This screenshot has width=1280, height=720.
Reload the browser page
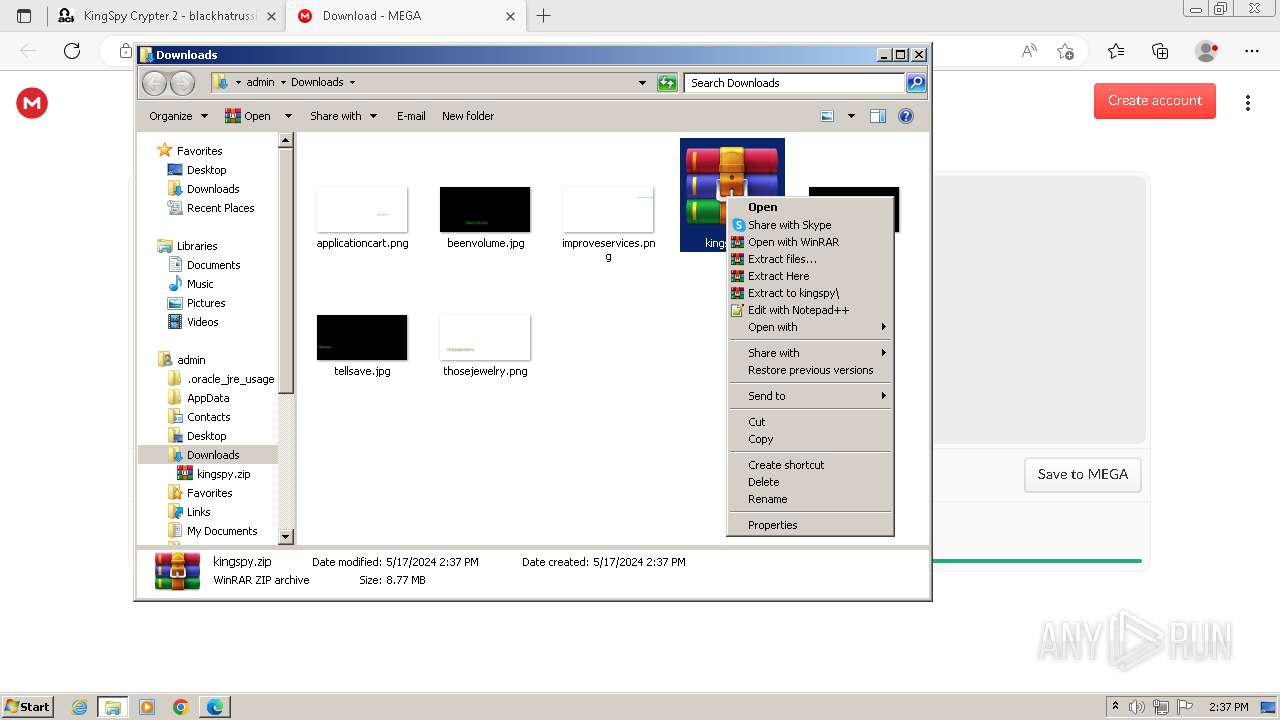pyautogui.click(x=72, y=51)
